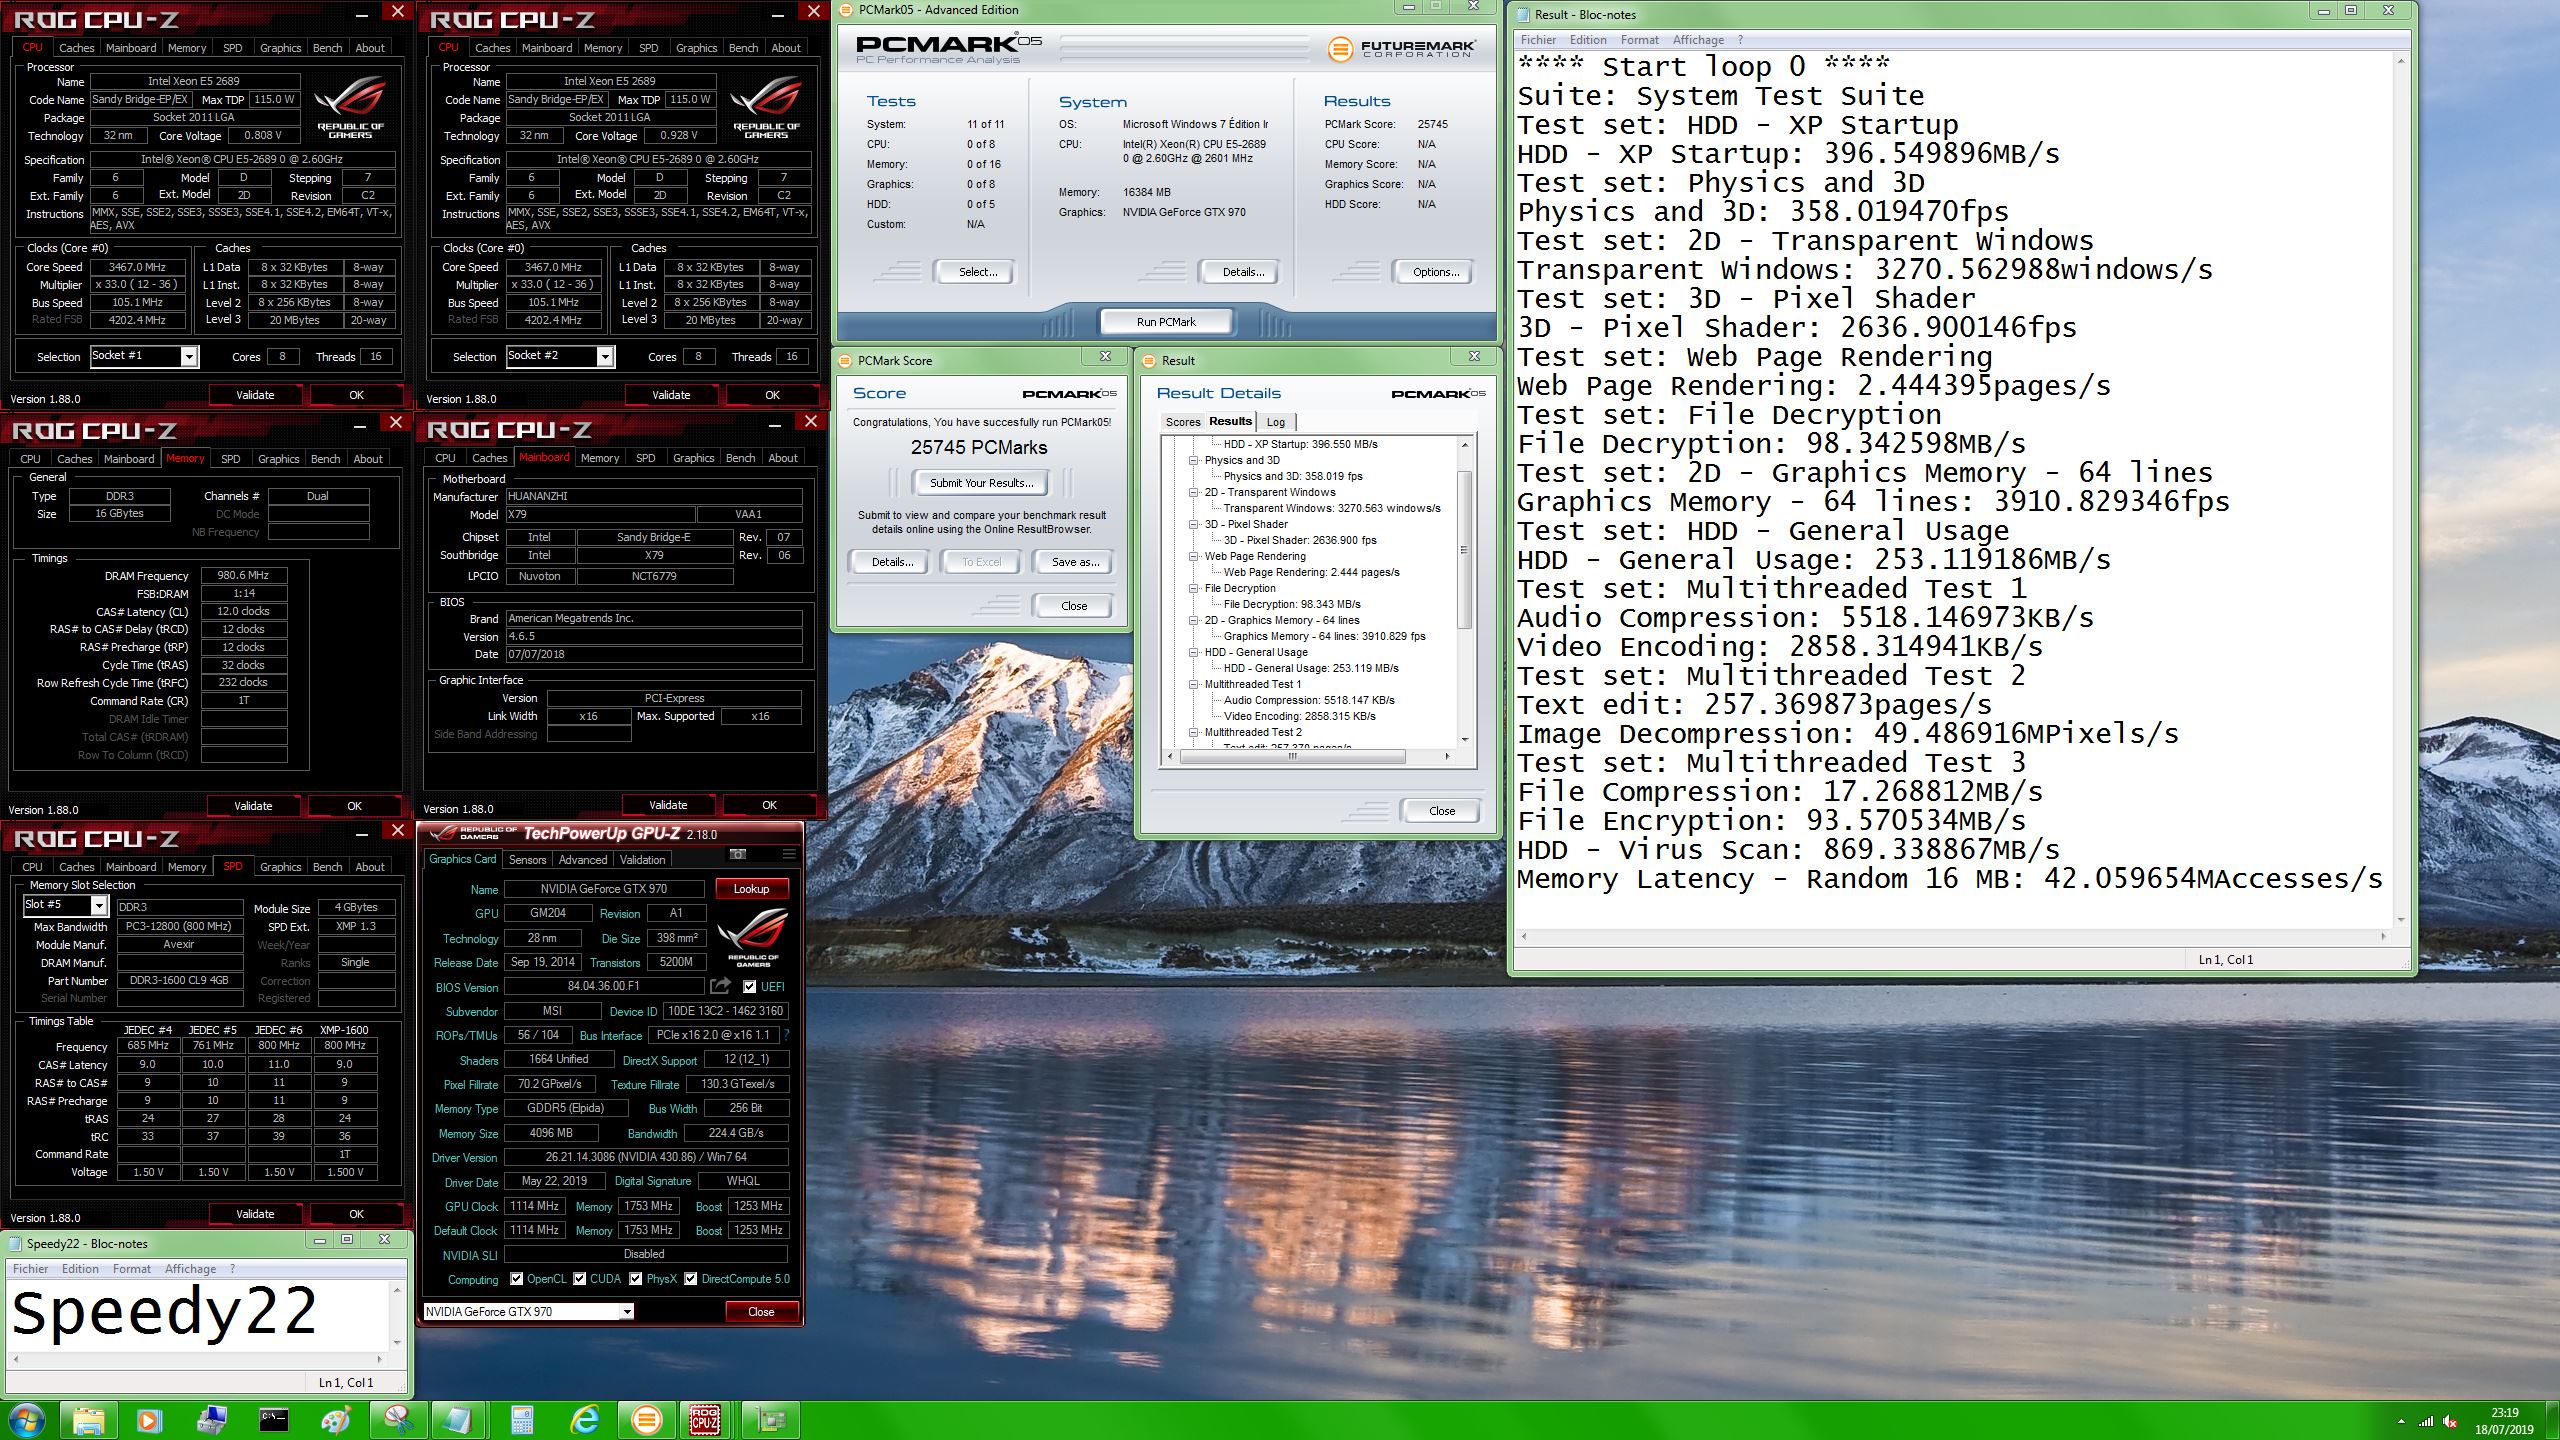Click the Lookup button in GPU-Z
2560x1440 pixels.
tap(751, 888)
